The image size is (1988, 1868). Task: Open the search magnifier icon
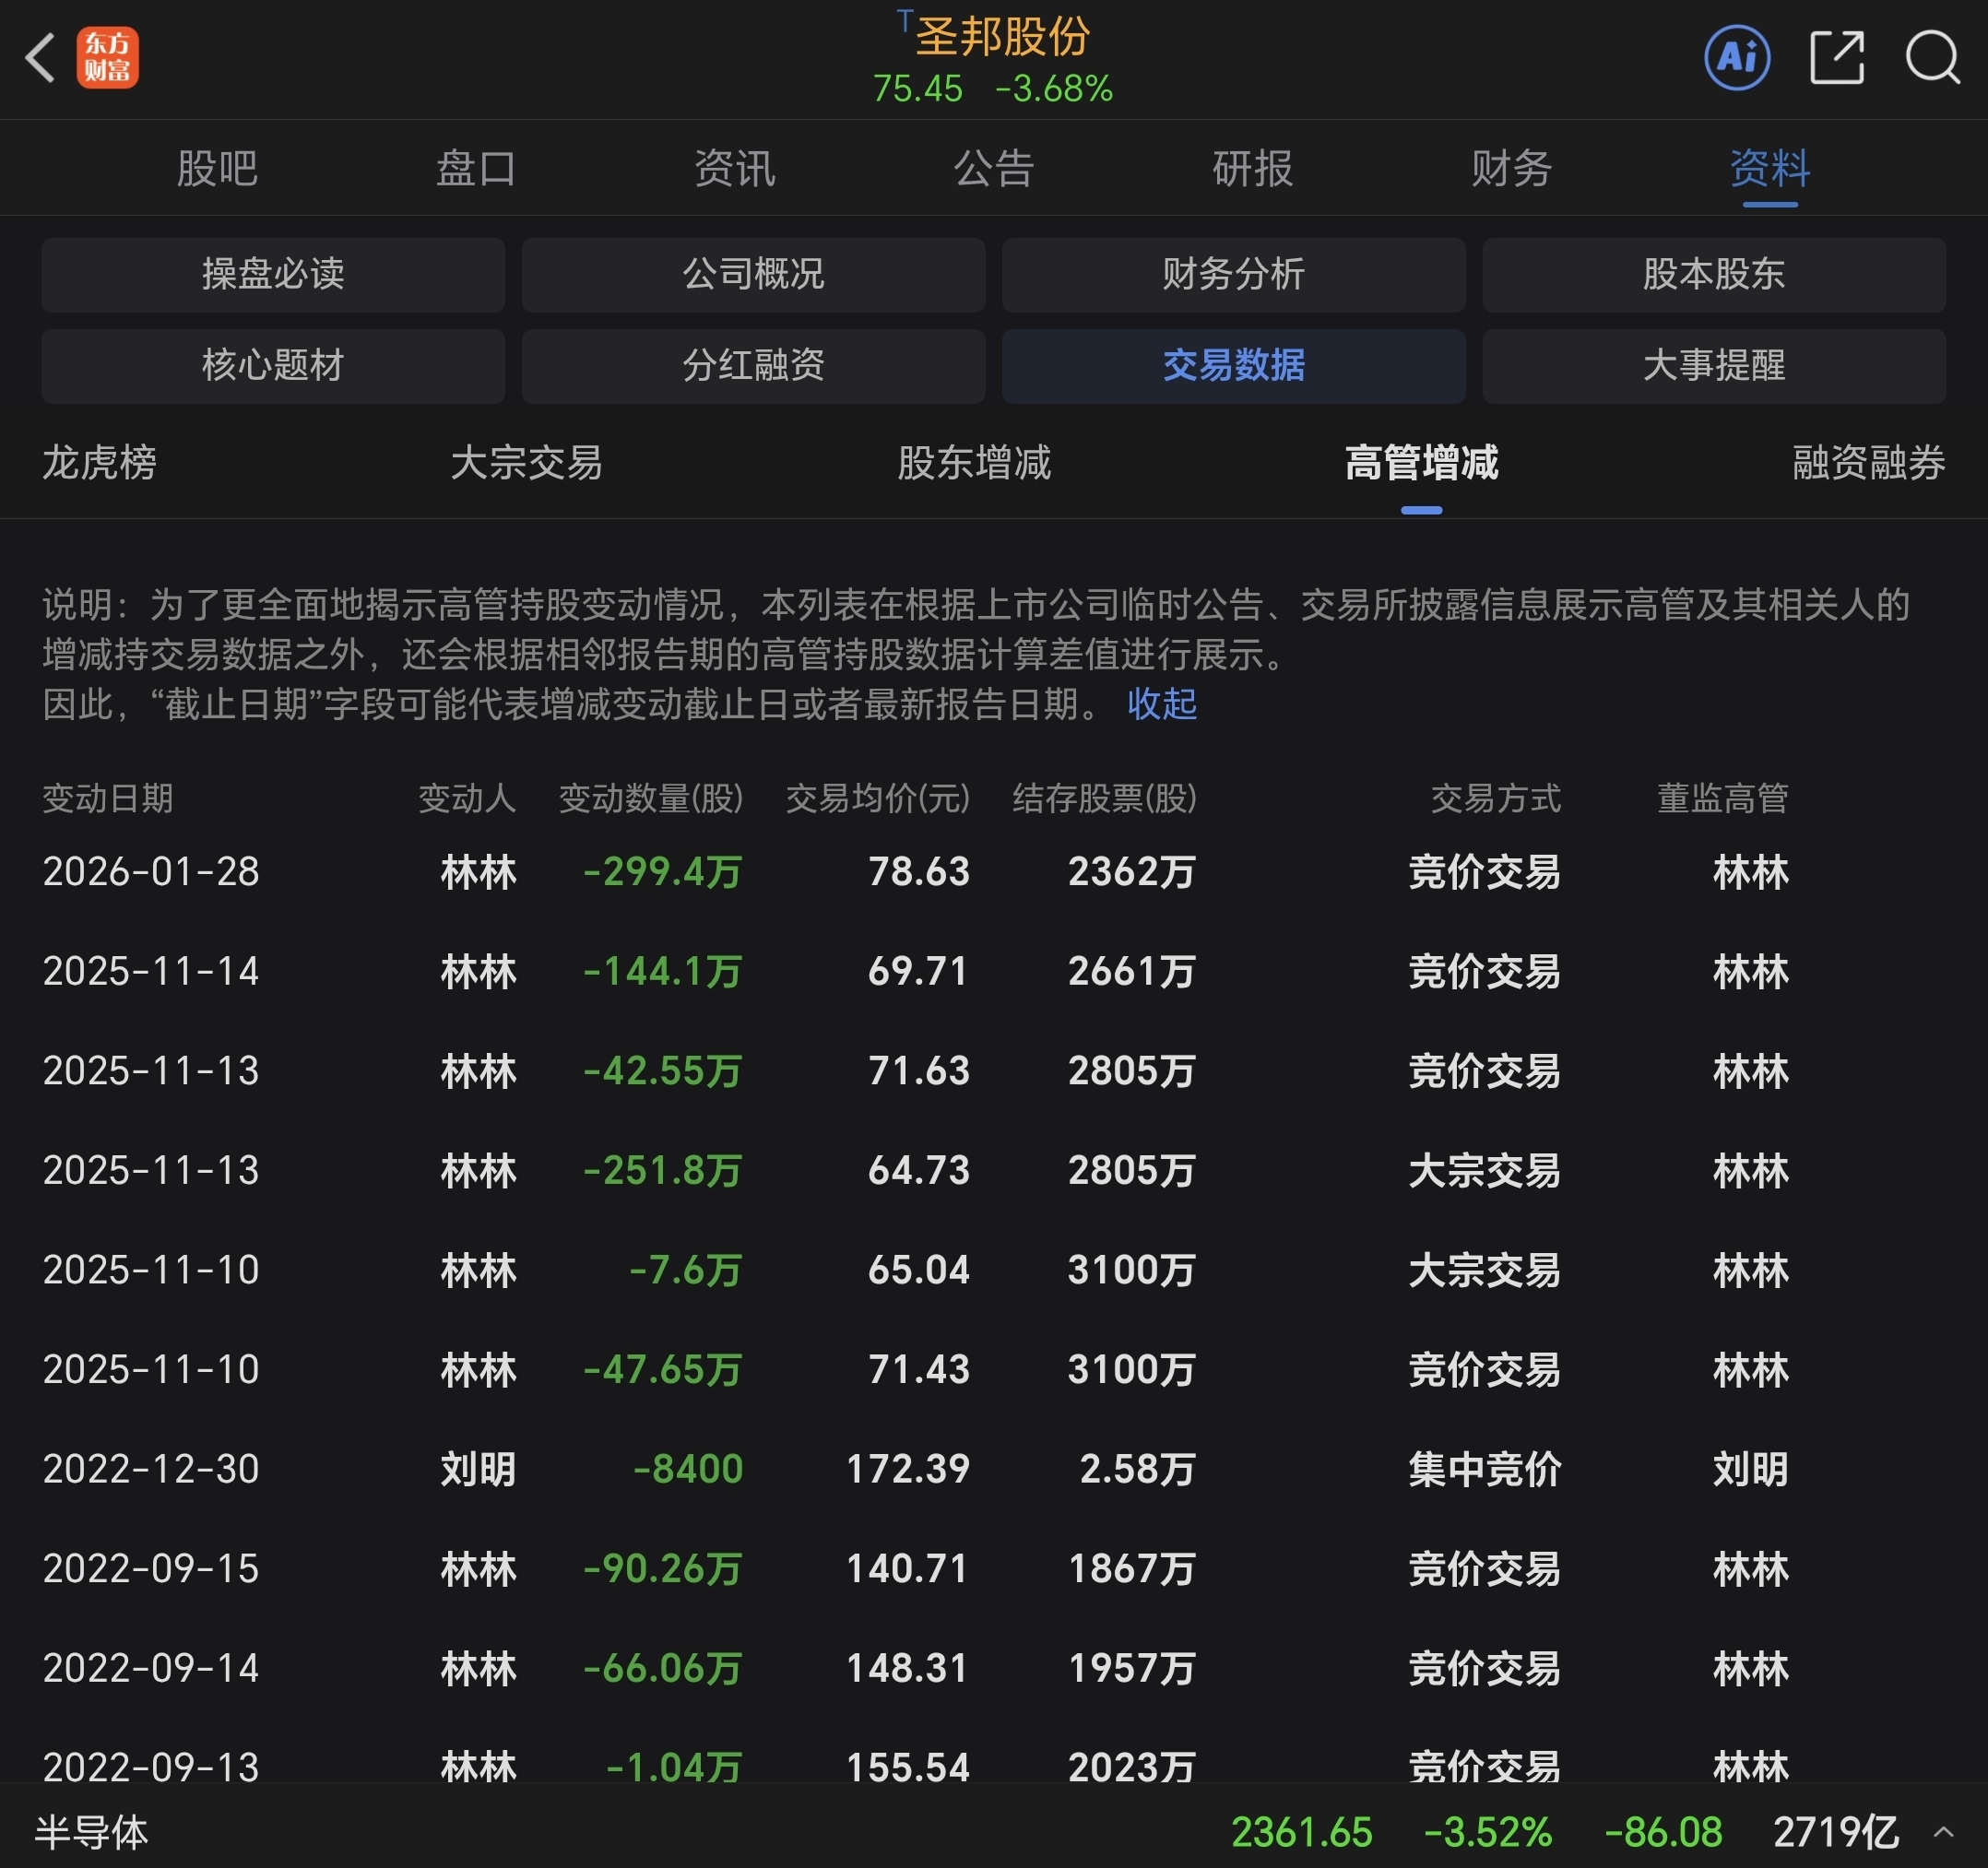(x=1931, y=58)
